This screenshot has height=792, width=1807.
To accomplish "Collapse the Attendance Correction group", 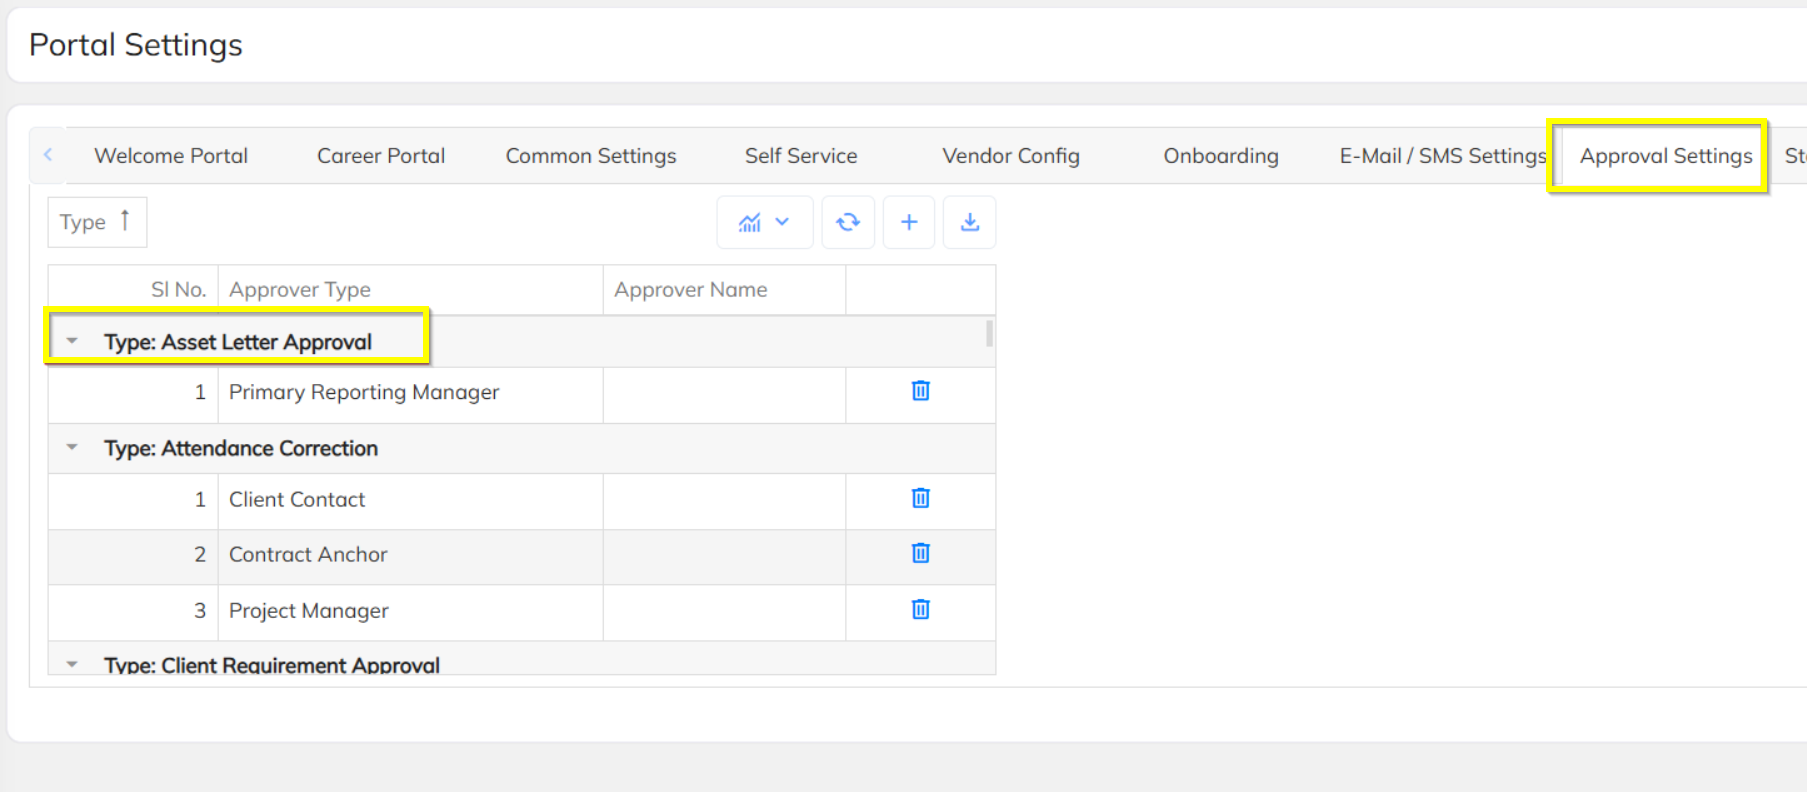I will [72, 447].
